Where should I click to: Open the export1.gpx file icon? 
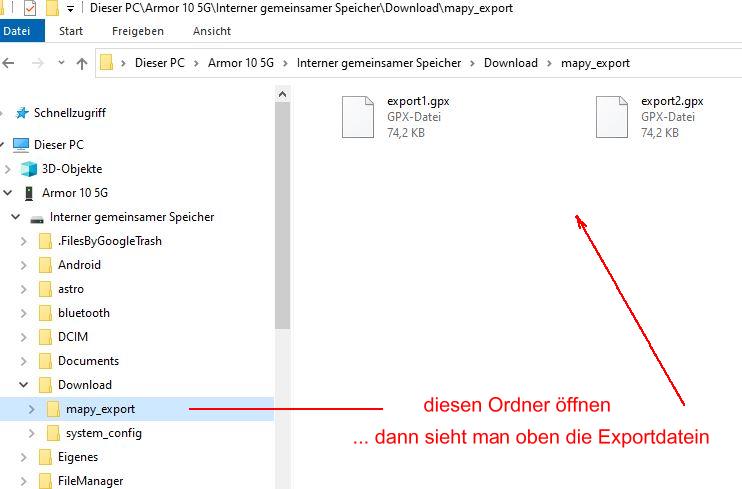(359, 116)
